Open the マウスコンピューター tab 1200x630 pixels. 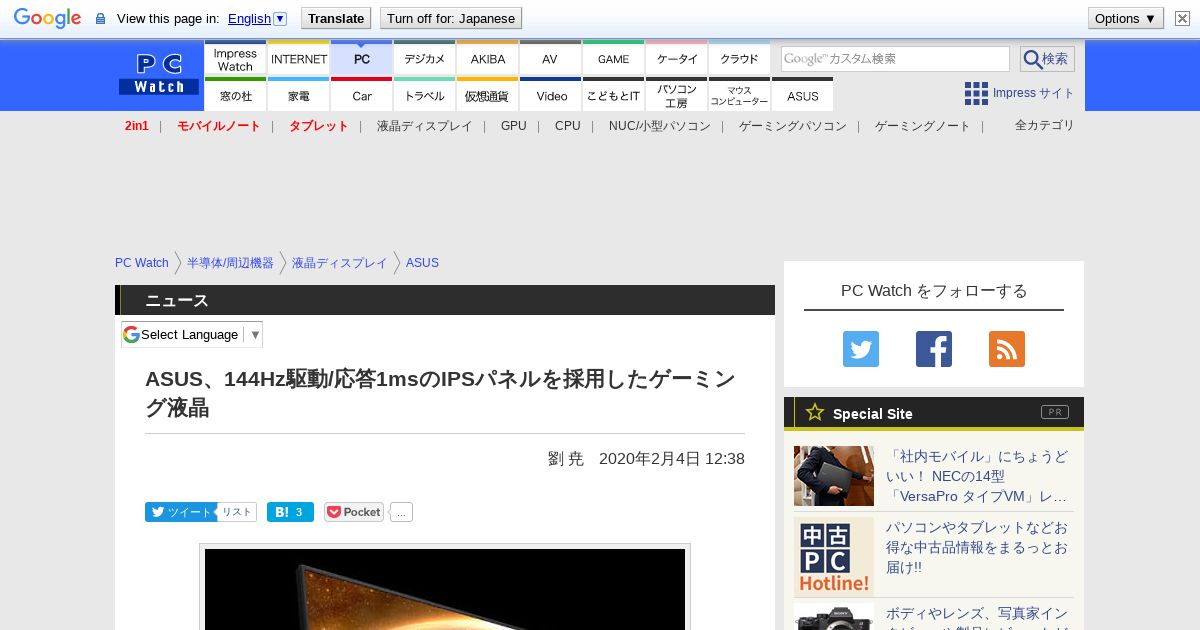tap(739, 95)
